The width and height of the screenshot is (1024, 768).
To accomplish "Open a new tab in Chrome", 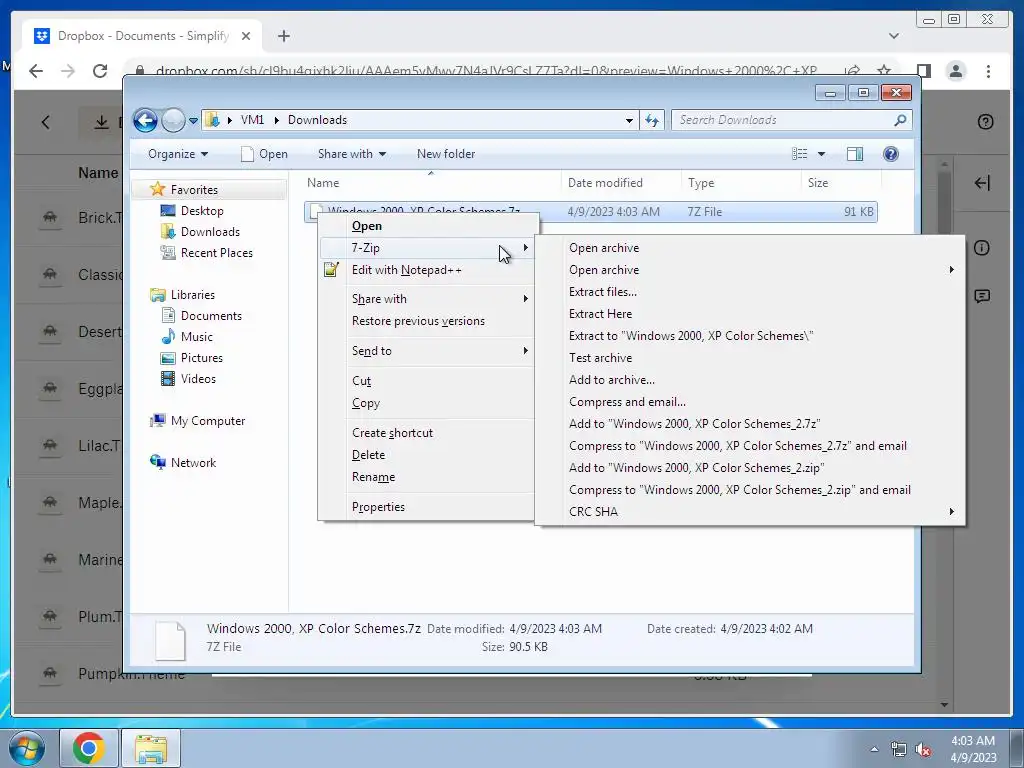I will pyautogui.click(x=283, y=36).
